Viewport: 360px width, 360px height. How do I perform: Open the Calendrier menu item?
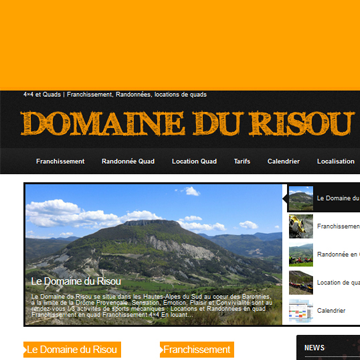[283, 161]
